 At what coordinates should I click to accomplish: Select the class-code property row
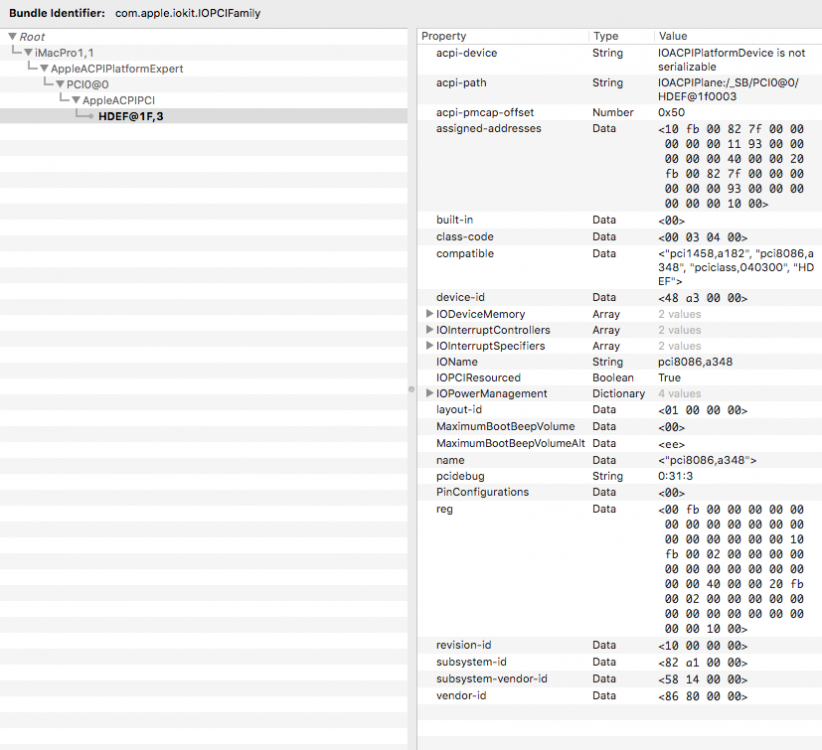[x=620, y=237]
